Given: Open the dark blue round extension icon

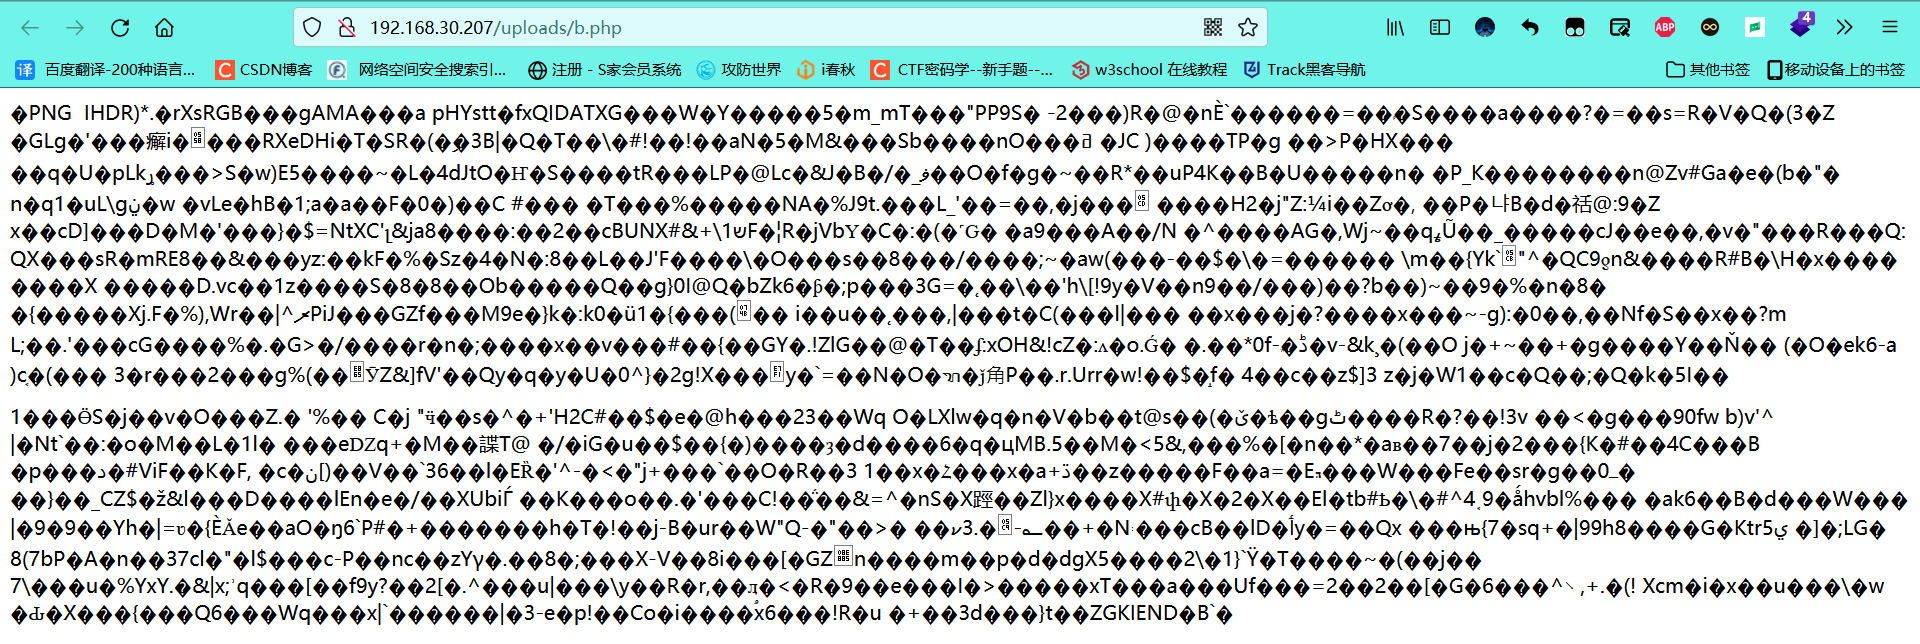Looking at the screenshot, I should click(x=1485, y=28).
